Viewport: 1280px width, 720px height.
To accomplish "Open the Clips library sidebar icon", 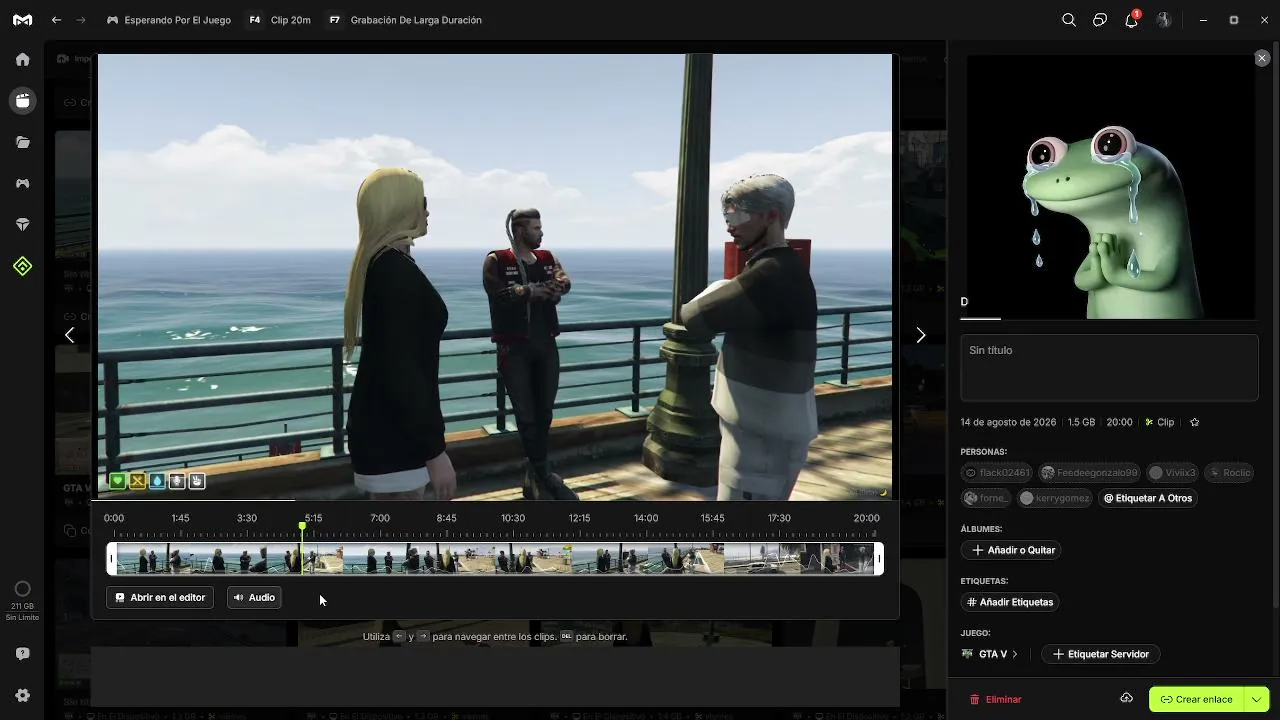I will click(x=23, y=101).
